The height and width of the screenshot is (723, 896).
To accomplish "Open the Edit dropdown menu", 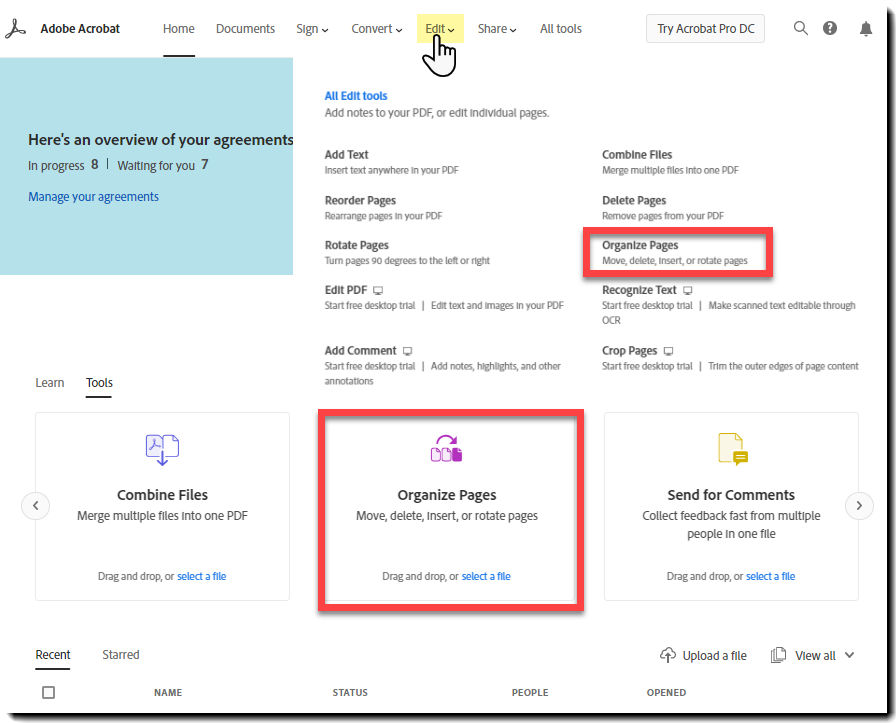I will click(x=440, y=29).
